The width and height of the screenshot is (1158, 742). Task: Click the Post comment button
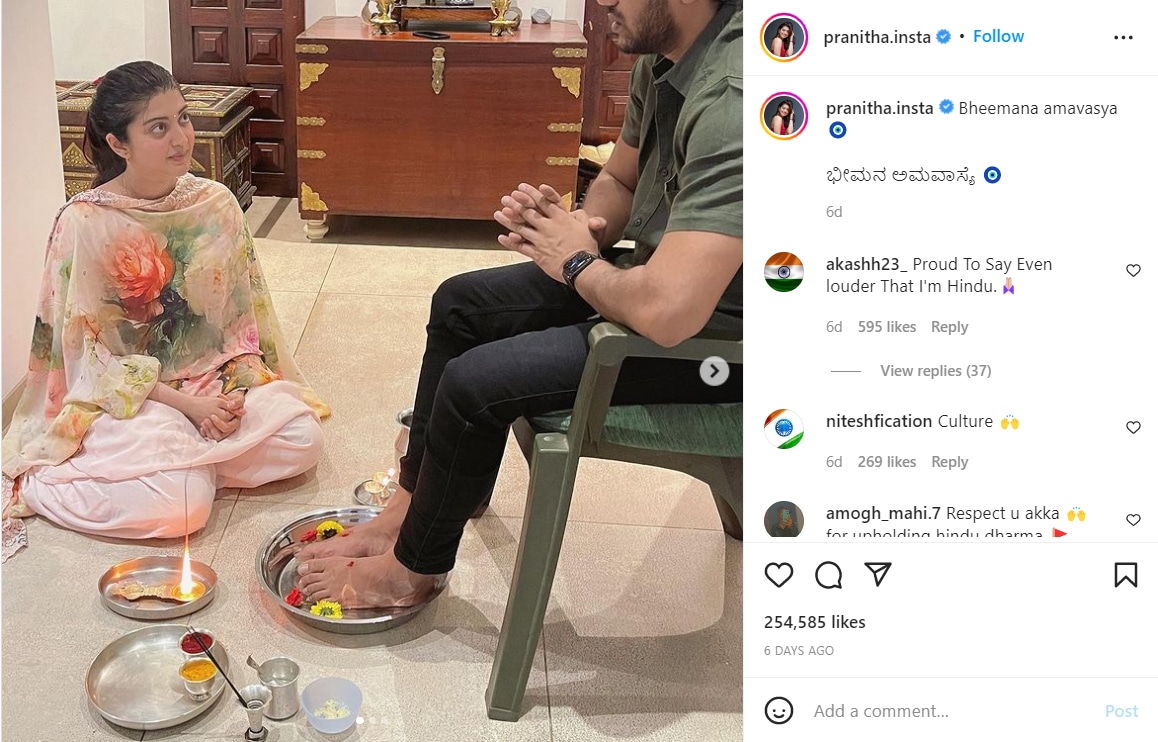[1121, 711]
